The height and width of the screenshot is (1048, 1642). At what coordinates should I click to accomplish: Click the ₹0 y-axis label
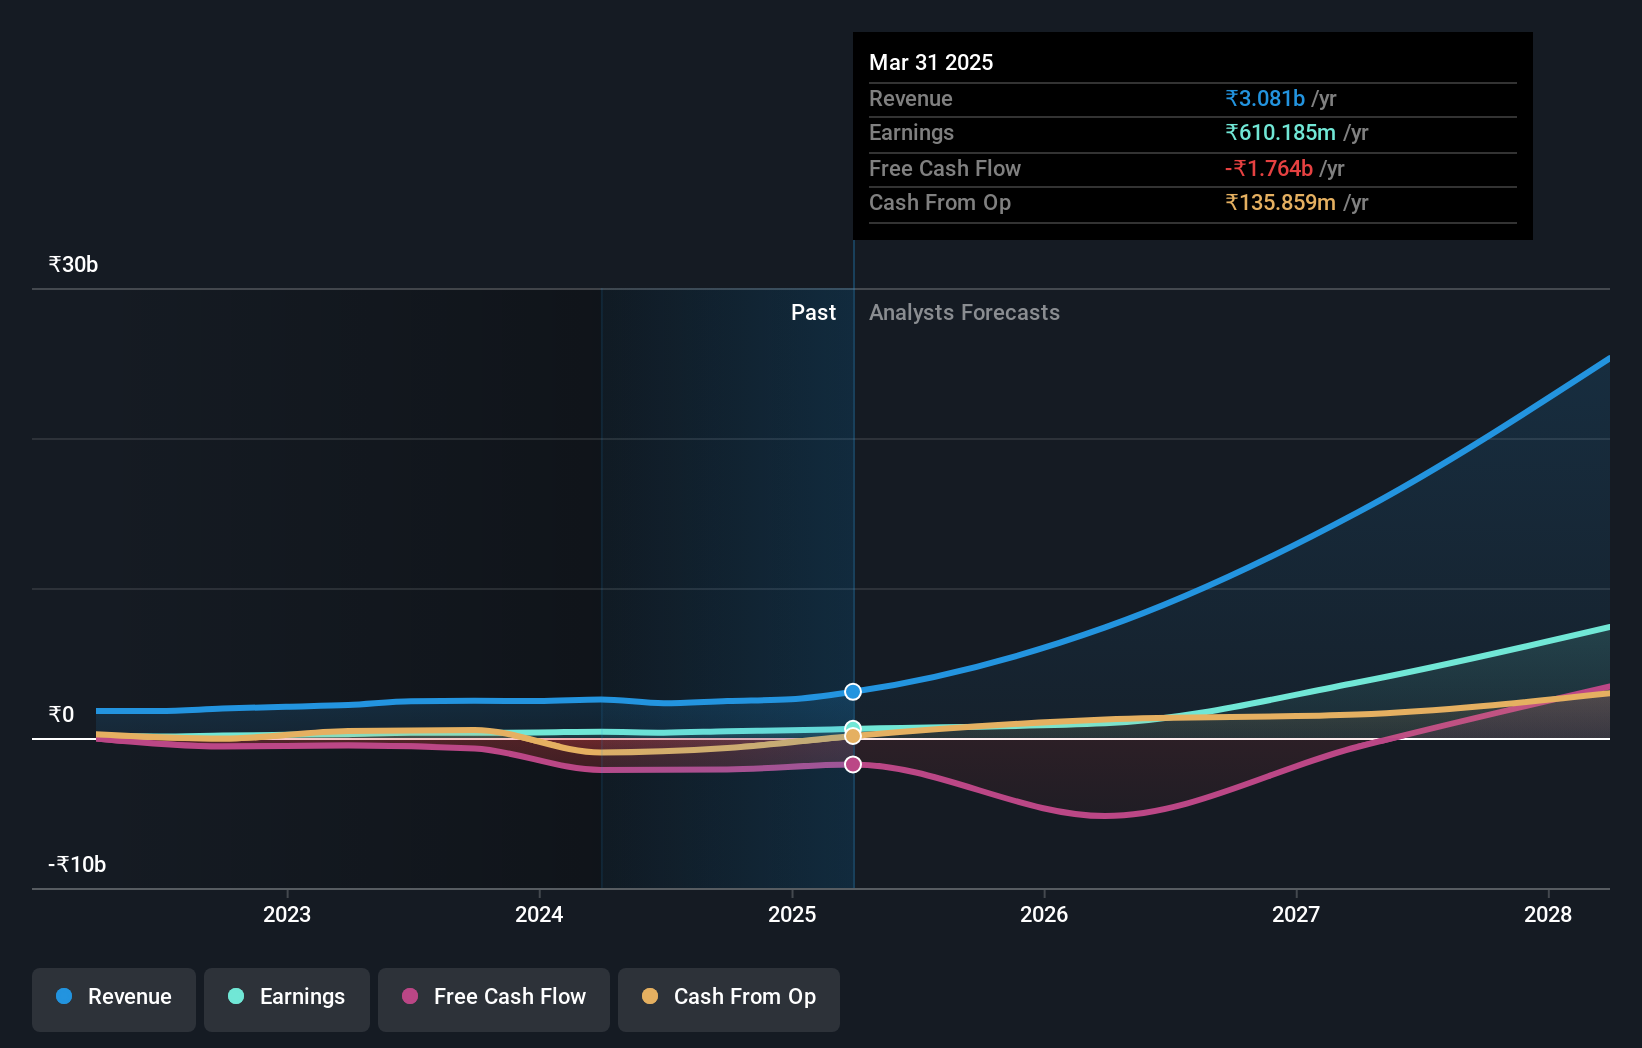pos(61,715)
